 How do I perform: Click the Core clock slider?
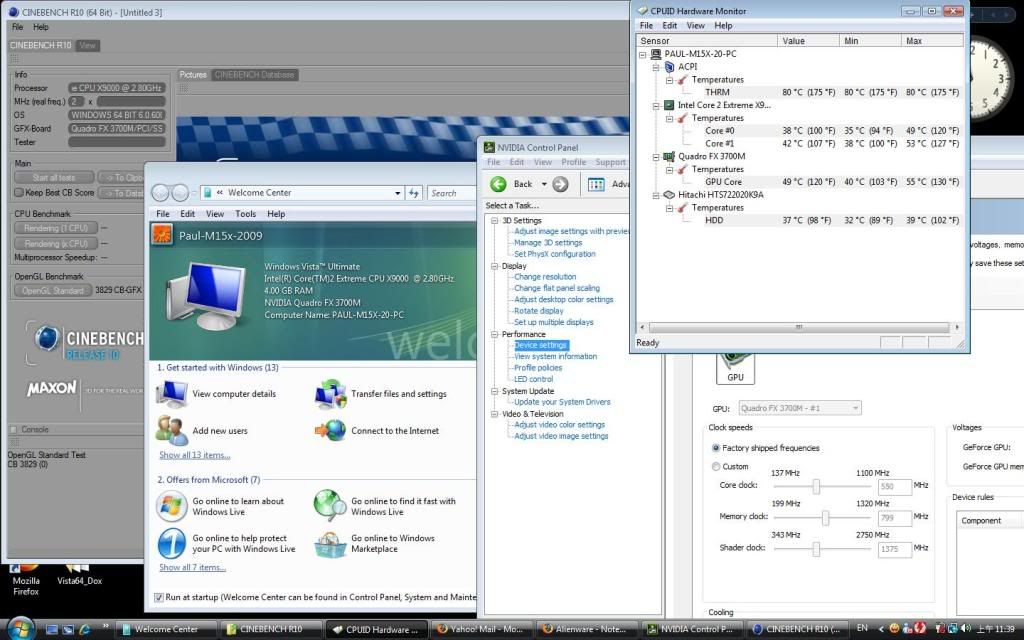coord(816,486)
